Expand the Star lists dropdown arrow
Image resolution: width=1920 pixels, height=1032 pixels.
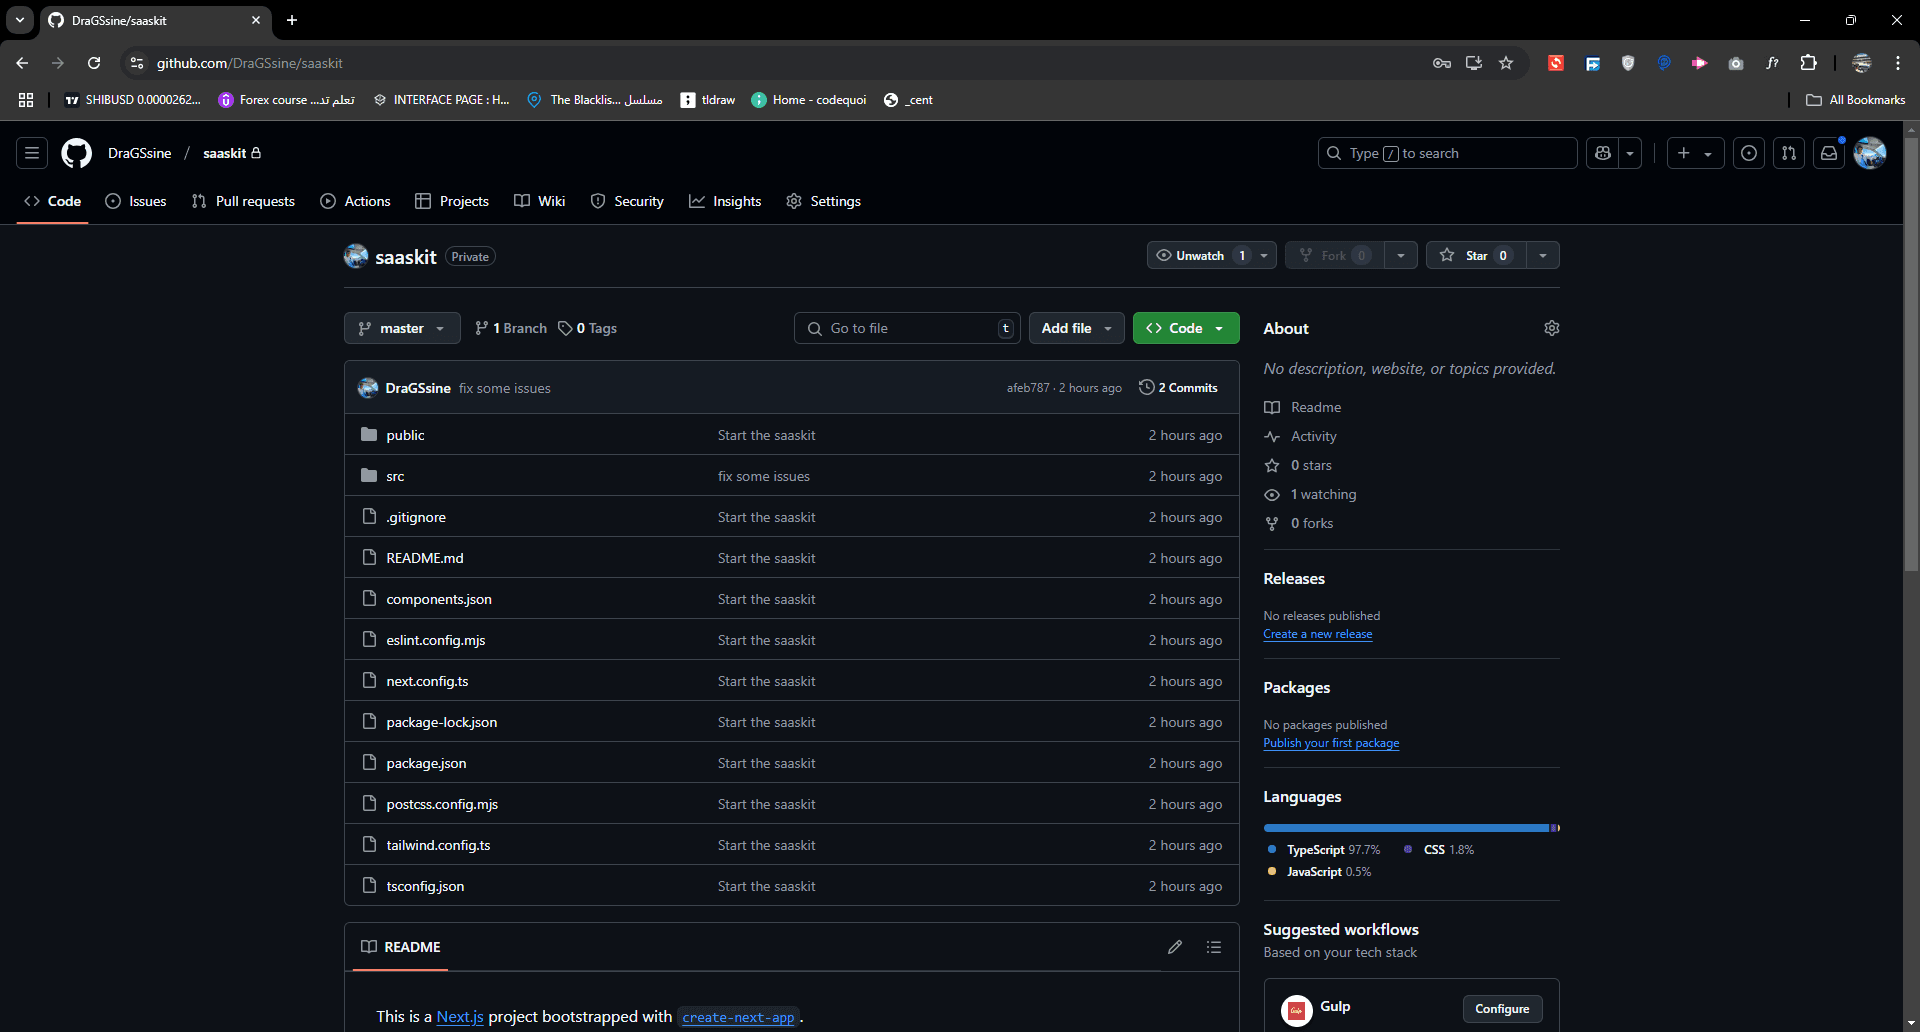click(x=1543, y=256)
